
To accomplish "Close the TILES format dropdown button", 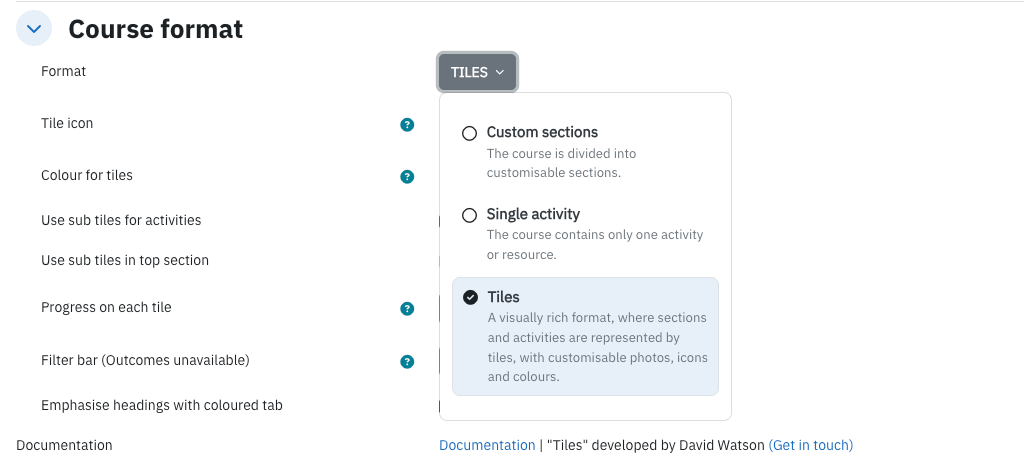I will point(477,72).
